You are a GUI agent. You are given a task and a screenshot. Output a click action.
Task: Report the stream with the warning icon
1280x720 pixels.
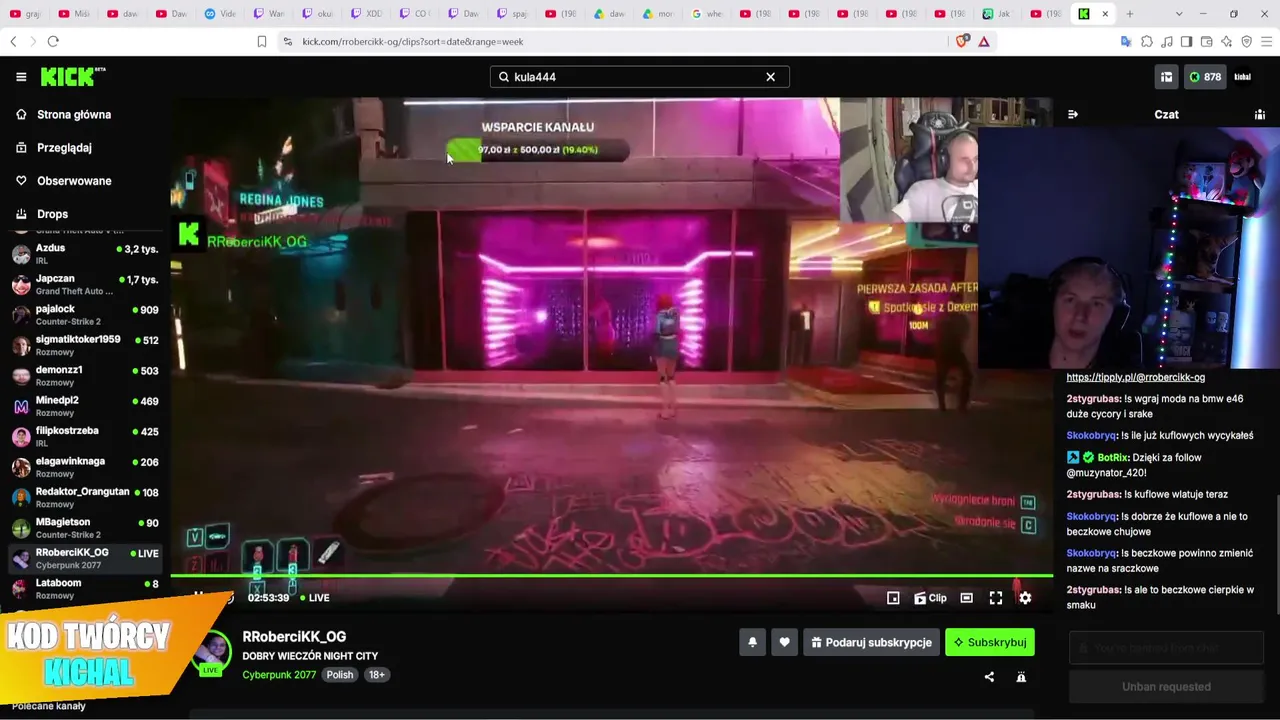click(x=1021, y=677)
